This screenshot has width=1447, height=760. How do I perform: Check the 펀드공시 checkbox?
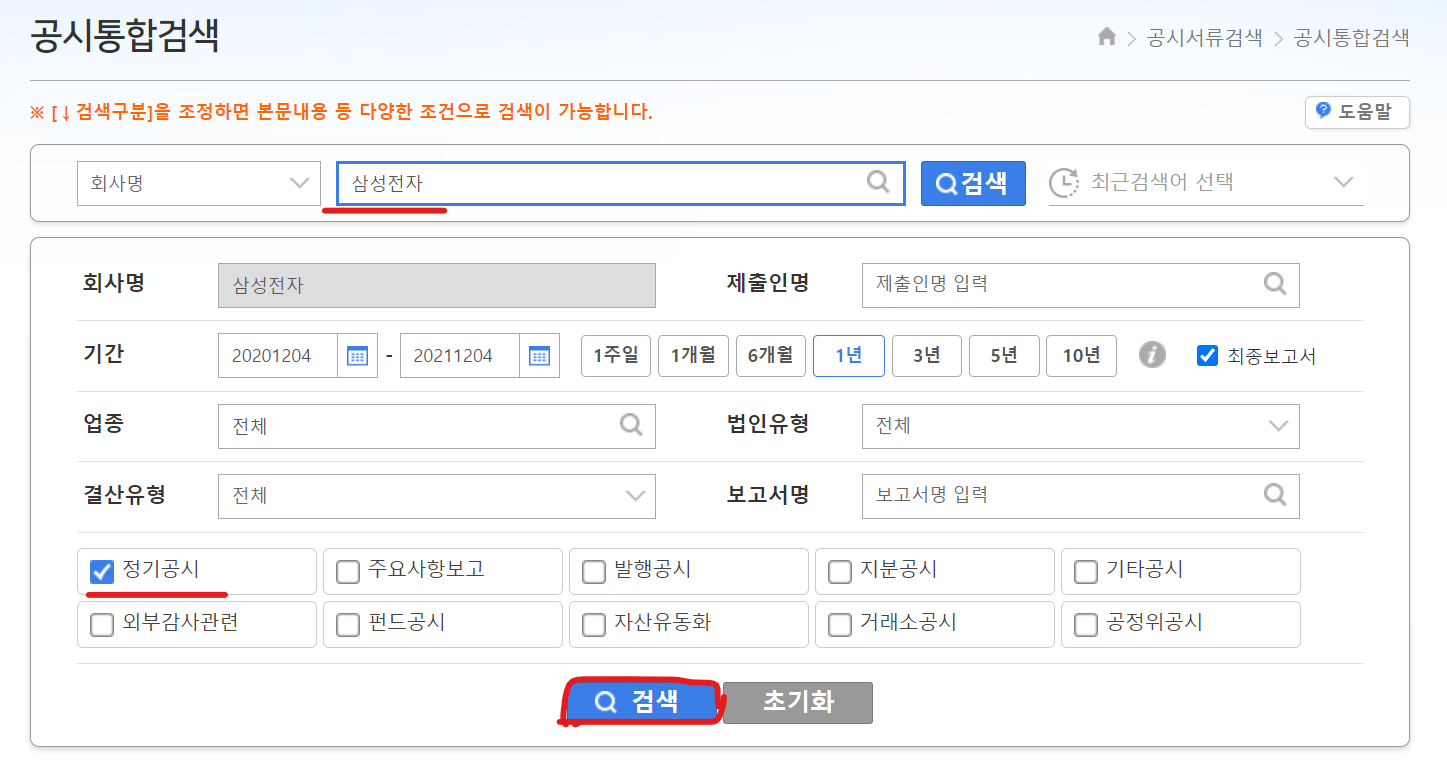point(347,625)
